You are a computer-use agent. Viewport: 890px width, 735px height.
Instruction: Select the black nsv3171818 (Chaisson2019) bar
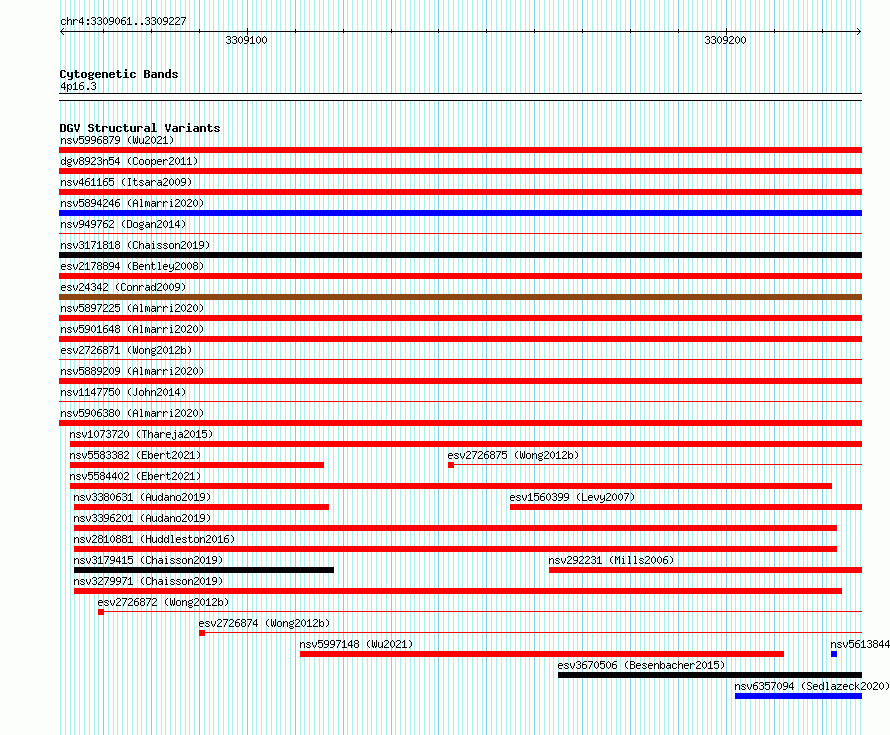pos(460,255)
